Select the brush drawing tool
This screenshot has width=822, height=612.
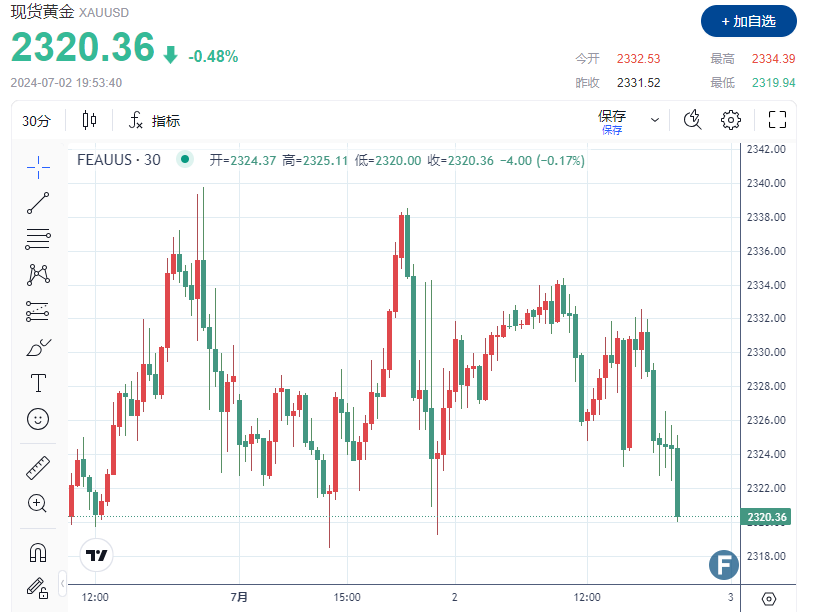point(37,347)
